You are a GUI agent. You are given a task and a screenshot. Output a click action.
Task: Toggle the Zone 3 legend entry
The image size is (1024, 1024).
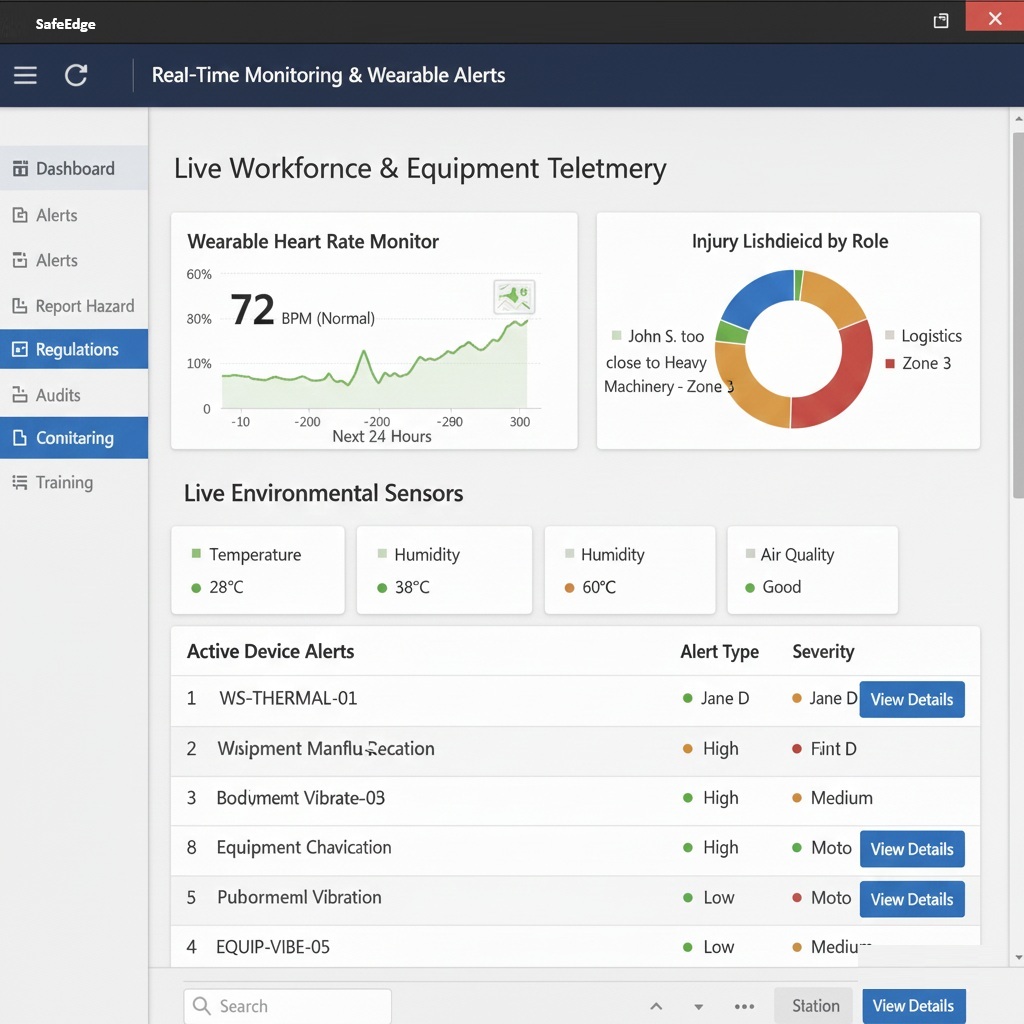click(917, 363)
